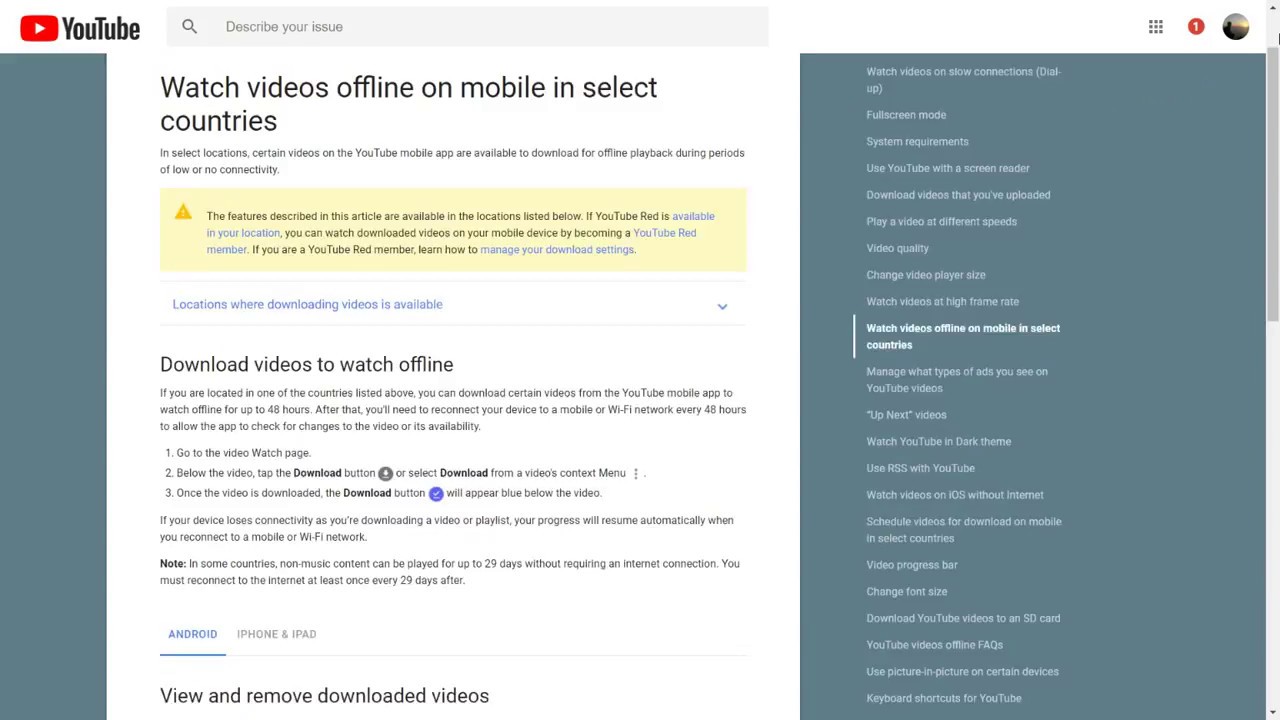Click the 'View and remove downloaded videos' heading
Viewport: 1280px width, 720px height.
pyautogui.click(x=324, y=696)
